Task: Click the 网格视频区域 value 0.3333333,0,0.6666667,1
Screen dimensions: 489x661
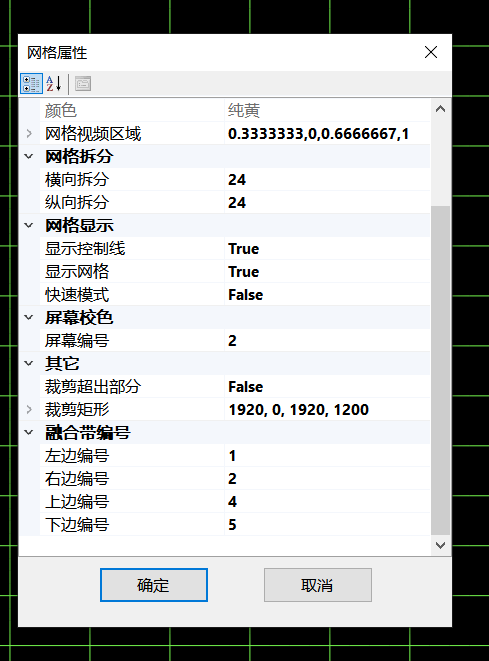Action: coord(327,134)
